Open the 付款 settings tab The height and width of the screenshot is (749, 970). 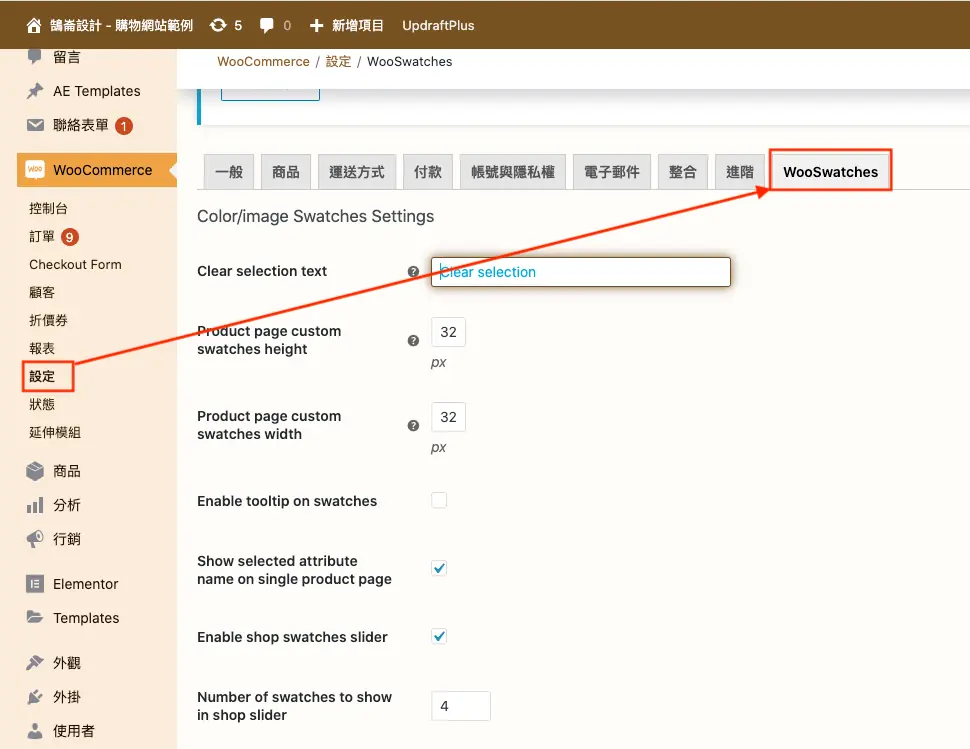(428, 172)
